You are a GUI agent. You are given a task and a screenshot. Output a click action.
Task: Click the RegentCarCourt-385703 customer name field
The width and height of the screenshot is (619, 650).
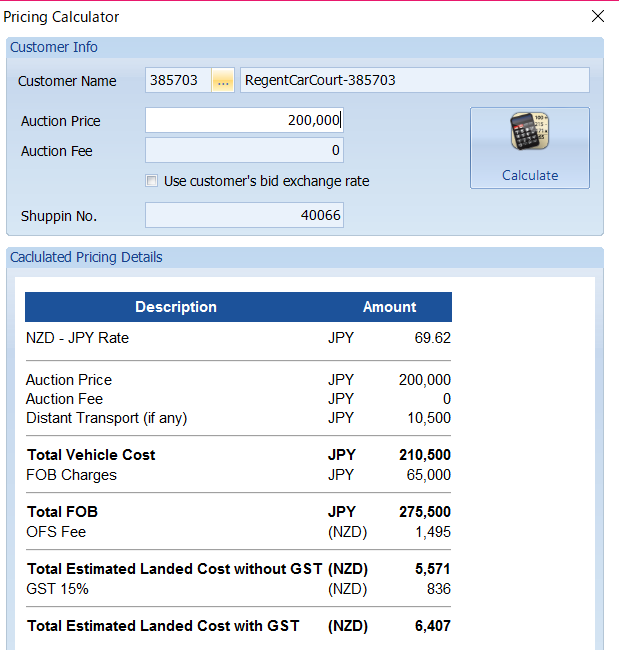(415, 80)
